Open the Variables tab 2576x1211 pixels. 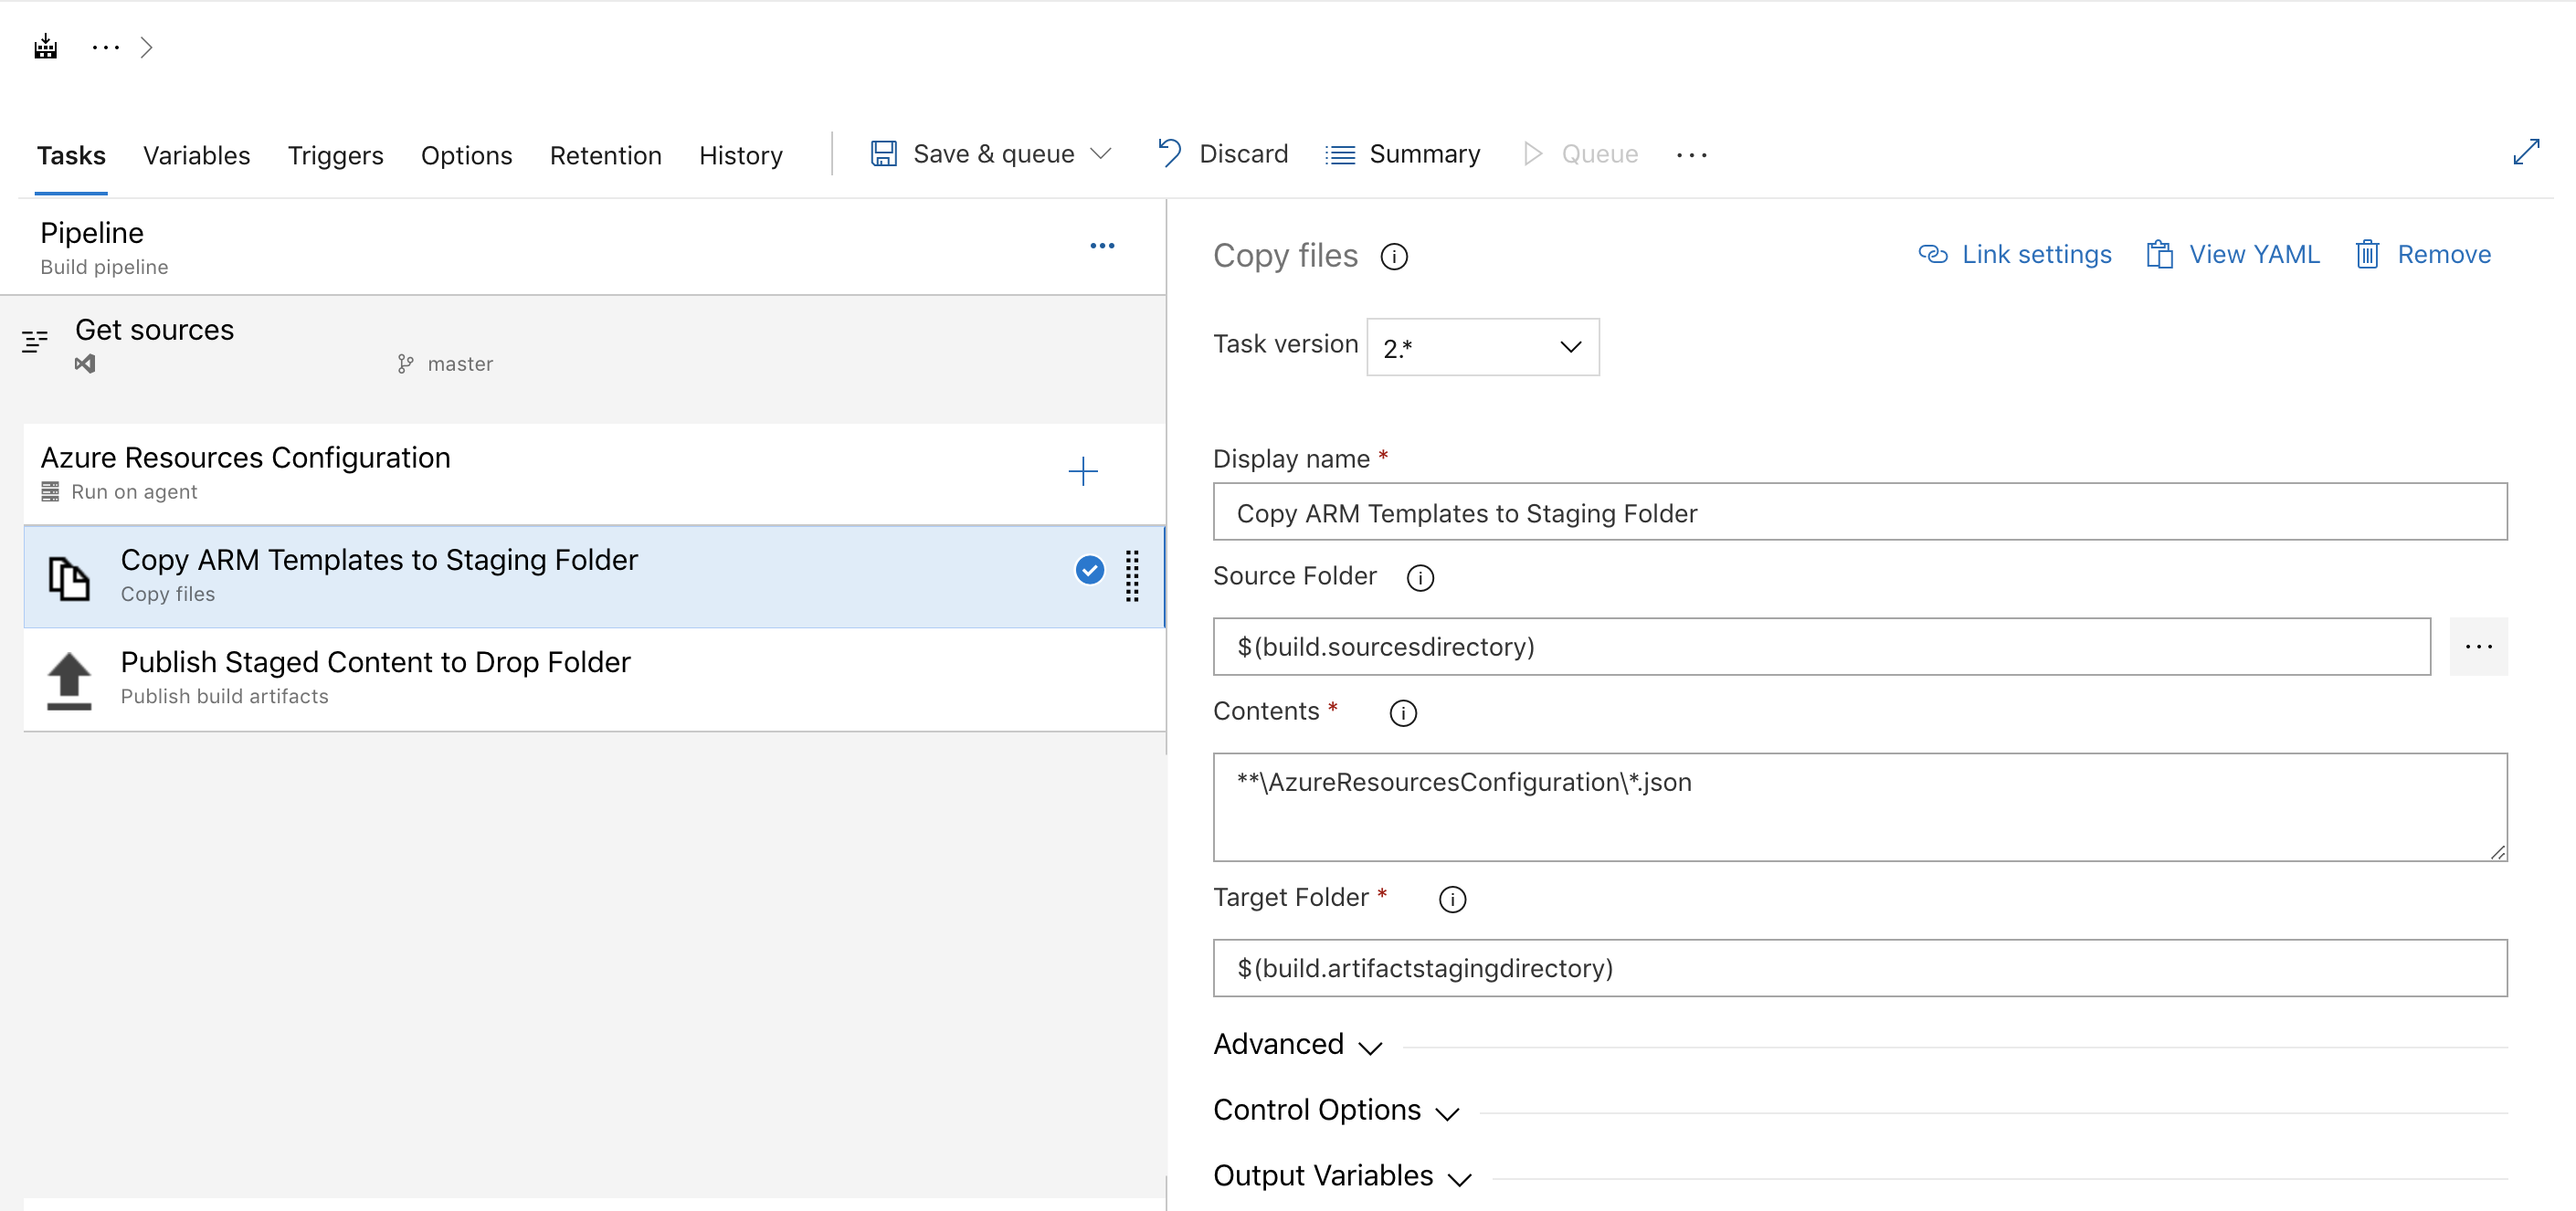[x=196, y=155]
